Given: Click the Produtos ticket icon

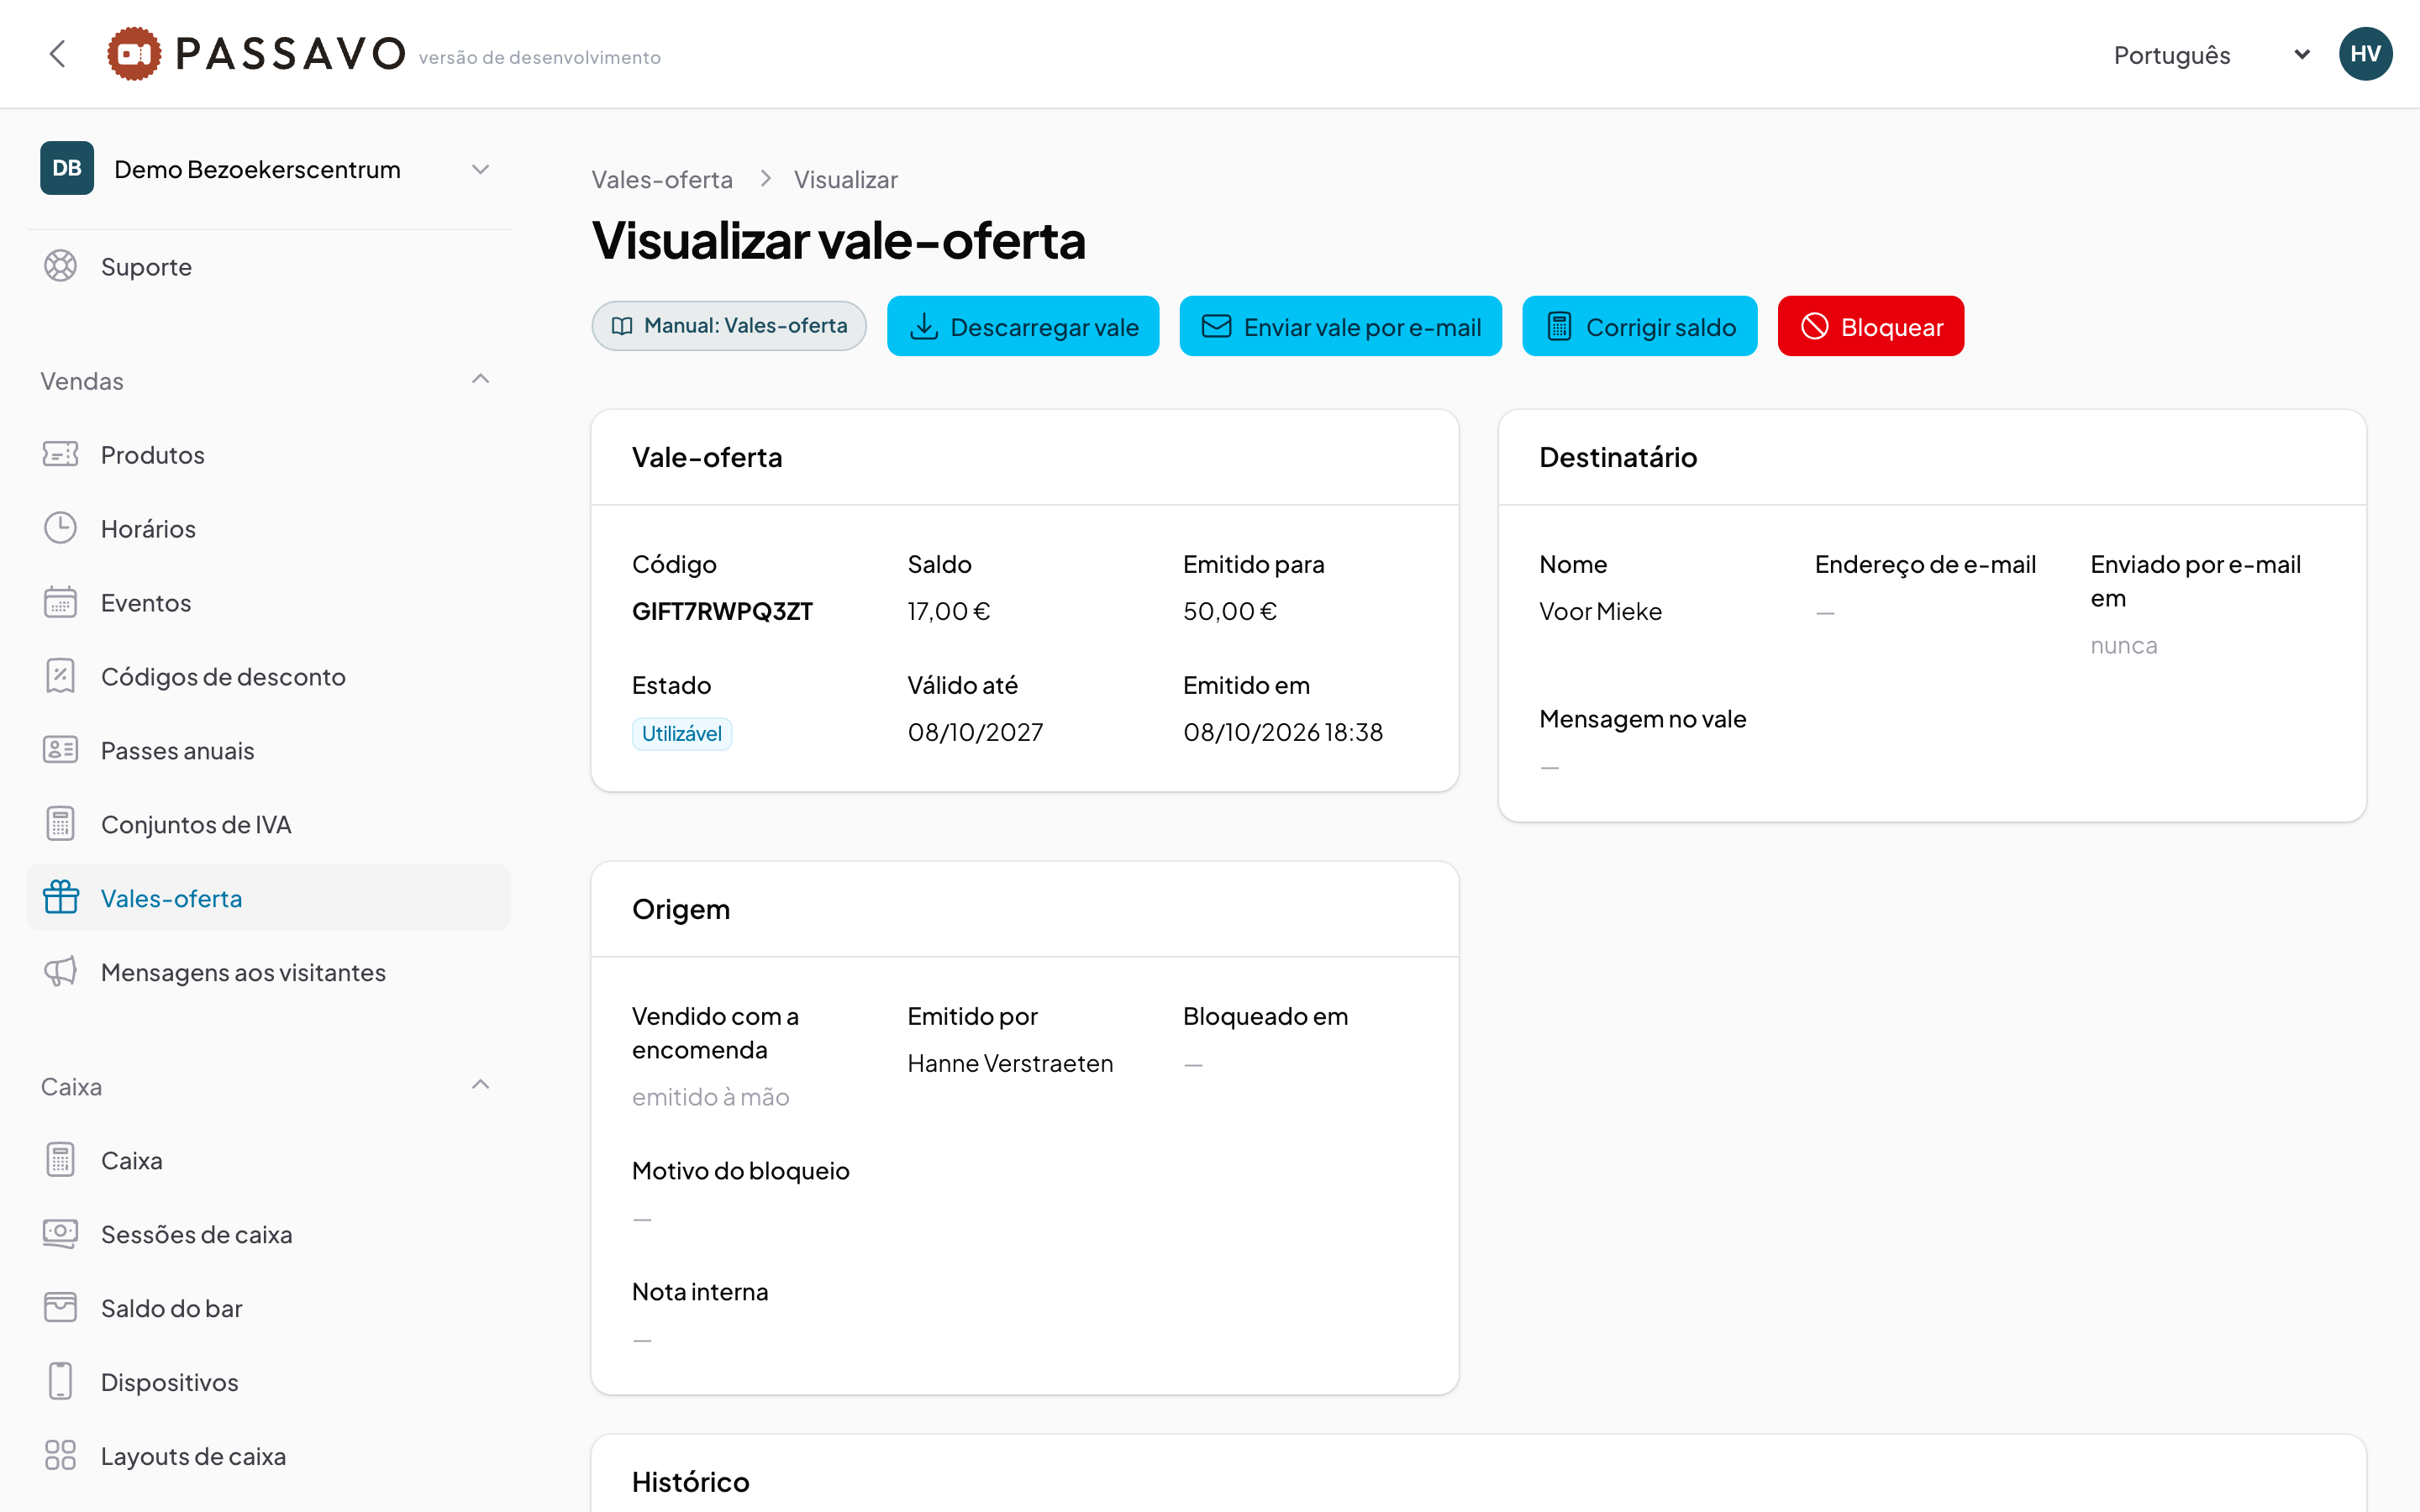Looking at the screenshot, I should 60,454.
